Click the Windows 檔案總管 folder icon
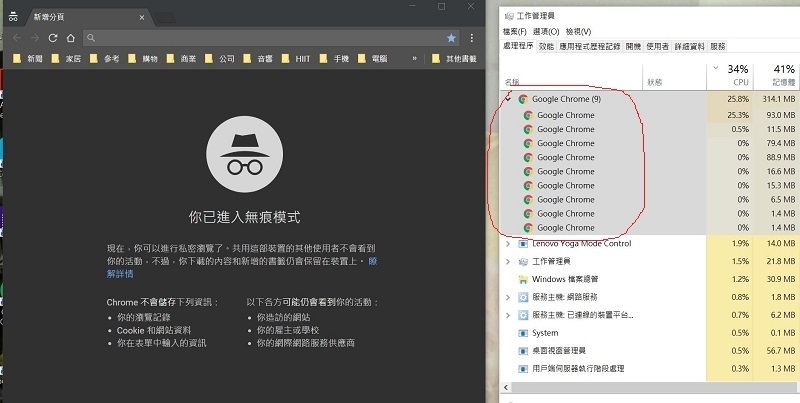Screen dimensions: 800x403 click(523, 279)
